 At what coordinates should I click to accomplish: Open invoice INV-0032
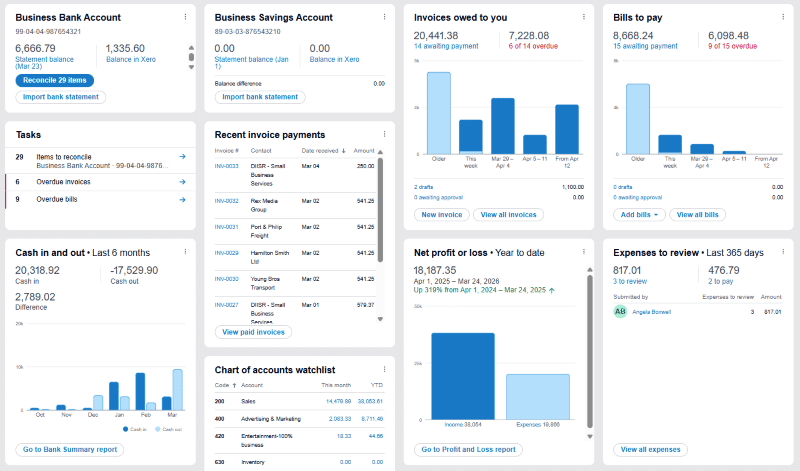(x=227, y=201)
